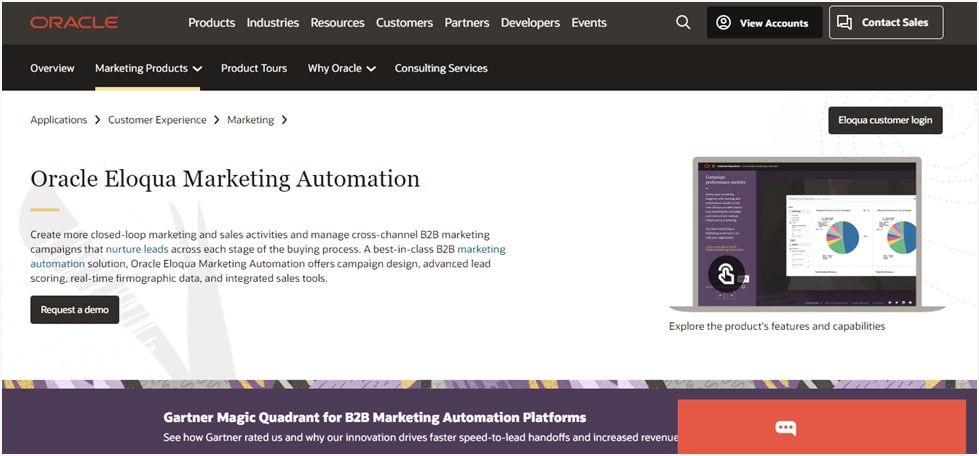This screenshot has height=456, width=979.
Task: Click the play icon on laptop preview
Action: (726, 274)
